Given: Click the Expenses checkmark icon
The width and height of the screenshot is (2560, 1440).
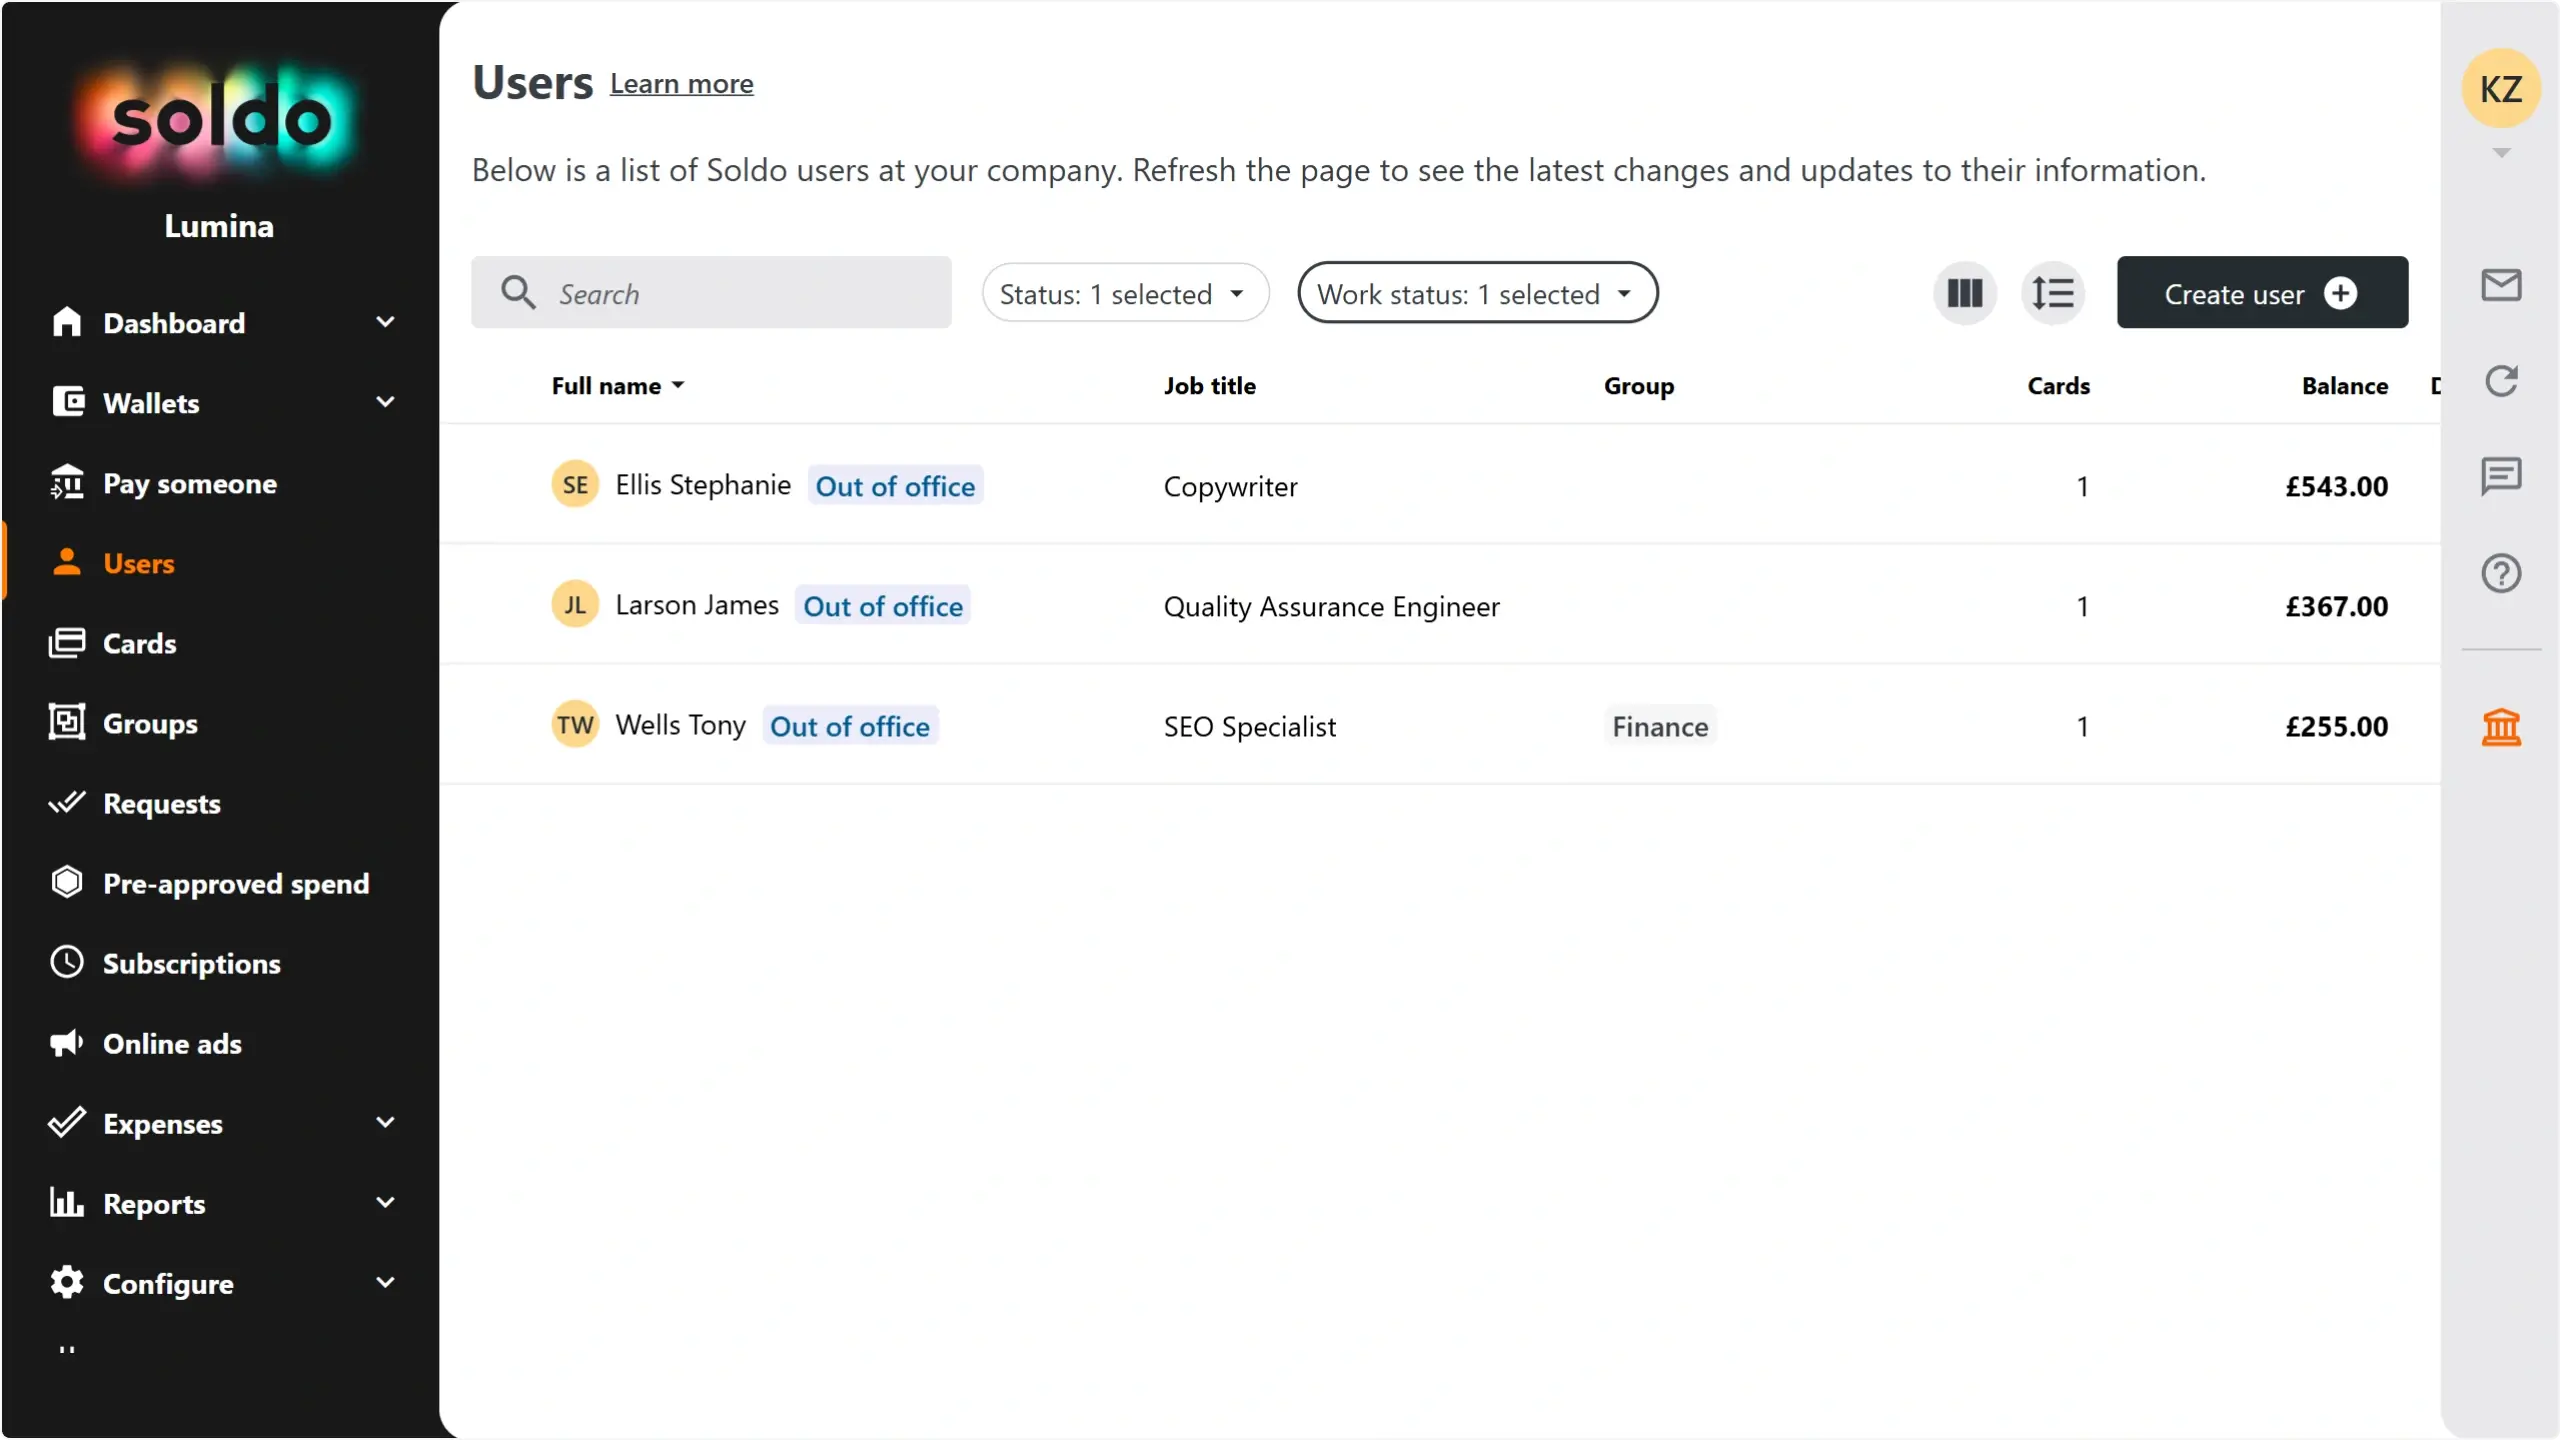Looking at the screenshot, I should click(x=67, y=1123).
